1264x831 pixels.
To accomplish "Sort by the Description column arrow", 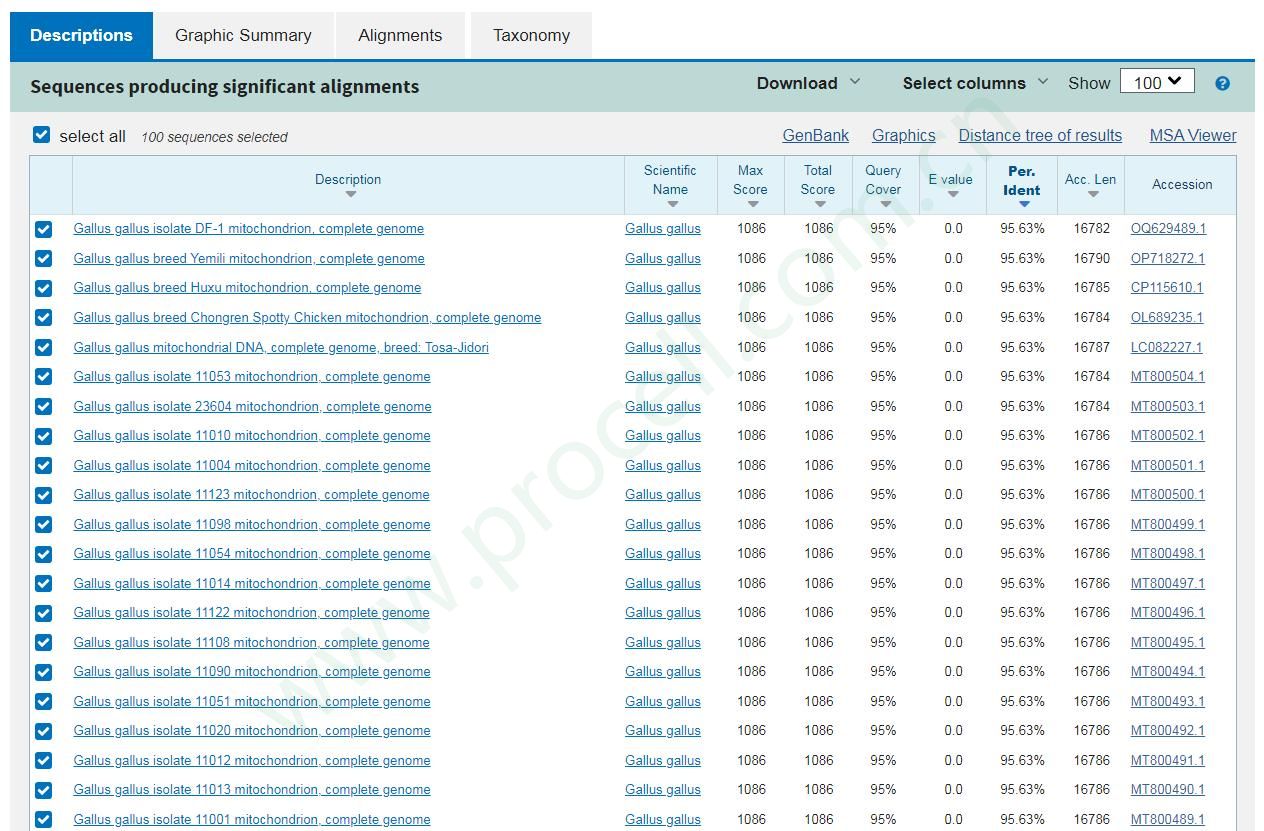I will (x=350, y=195).
